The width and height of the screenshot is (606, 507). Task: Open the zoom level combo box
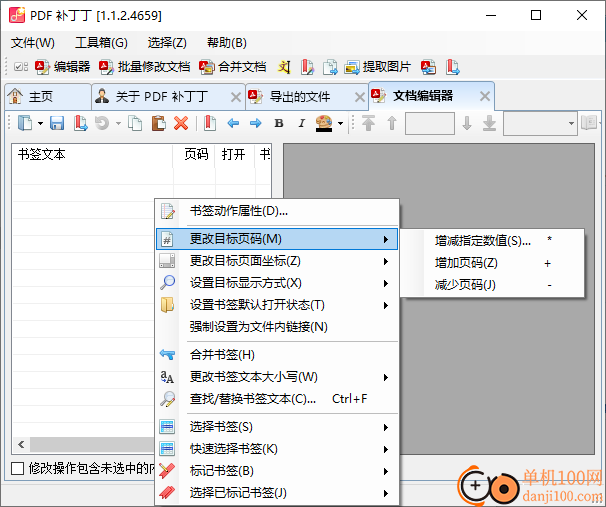point(540,123)
